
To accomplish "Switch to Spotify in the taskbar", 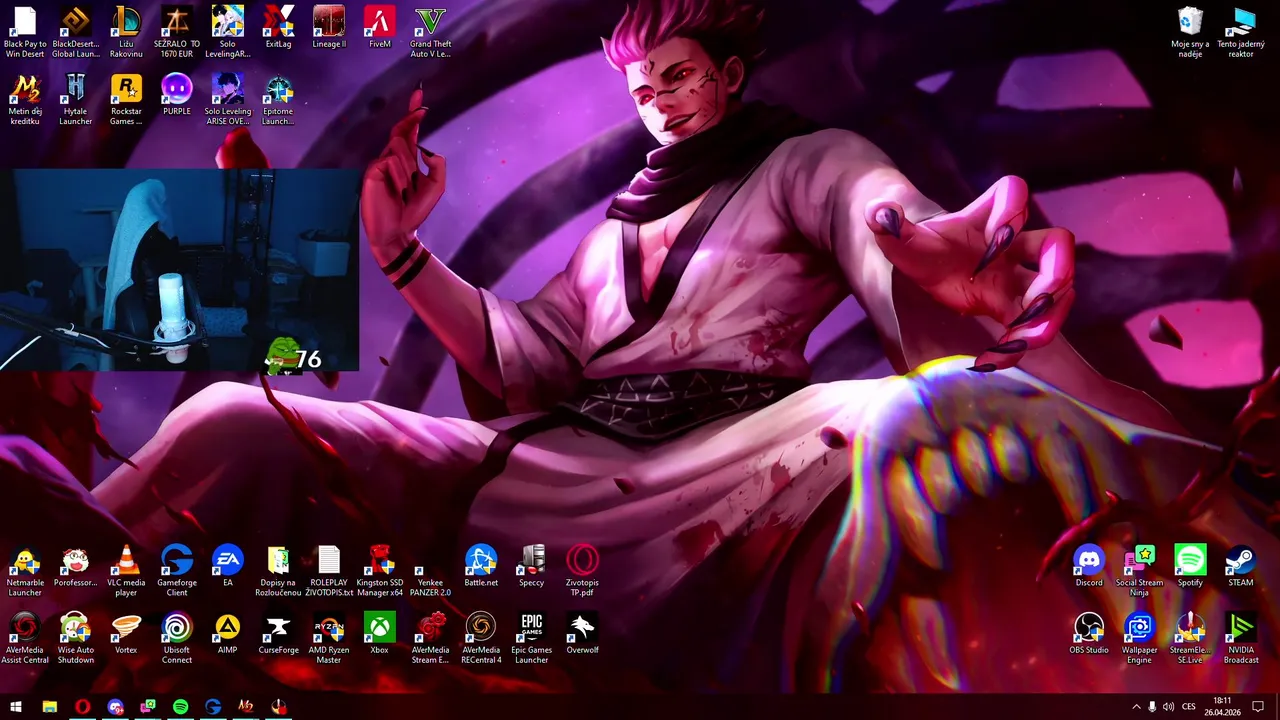I will point(180,707).
